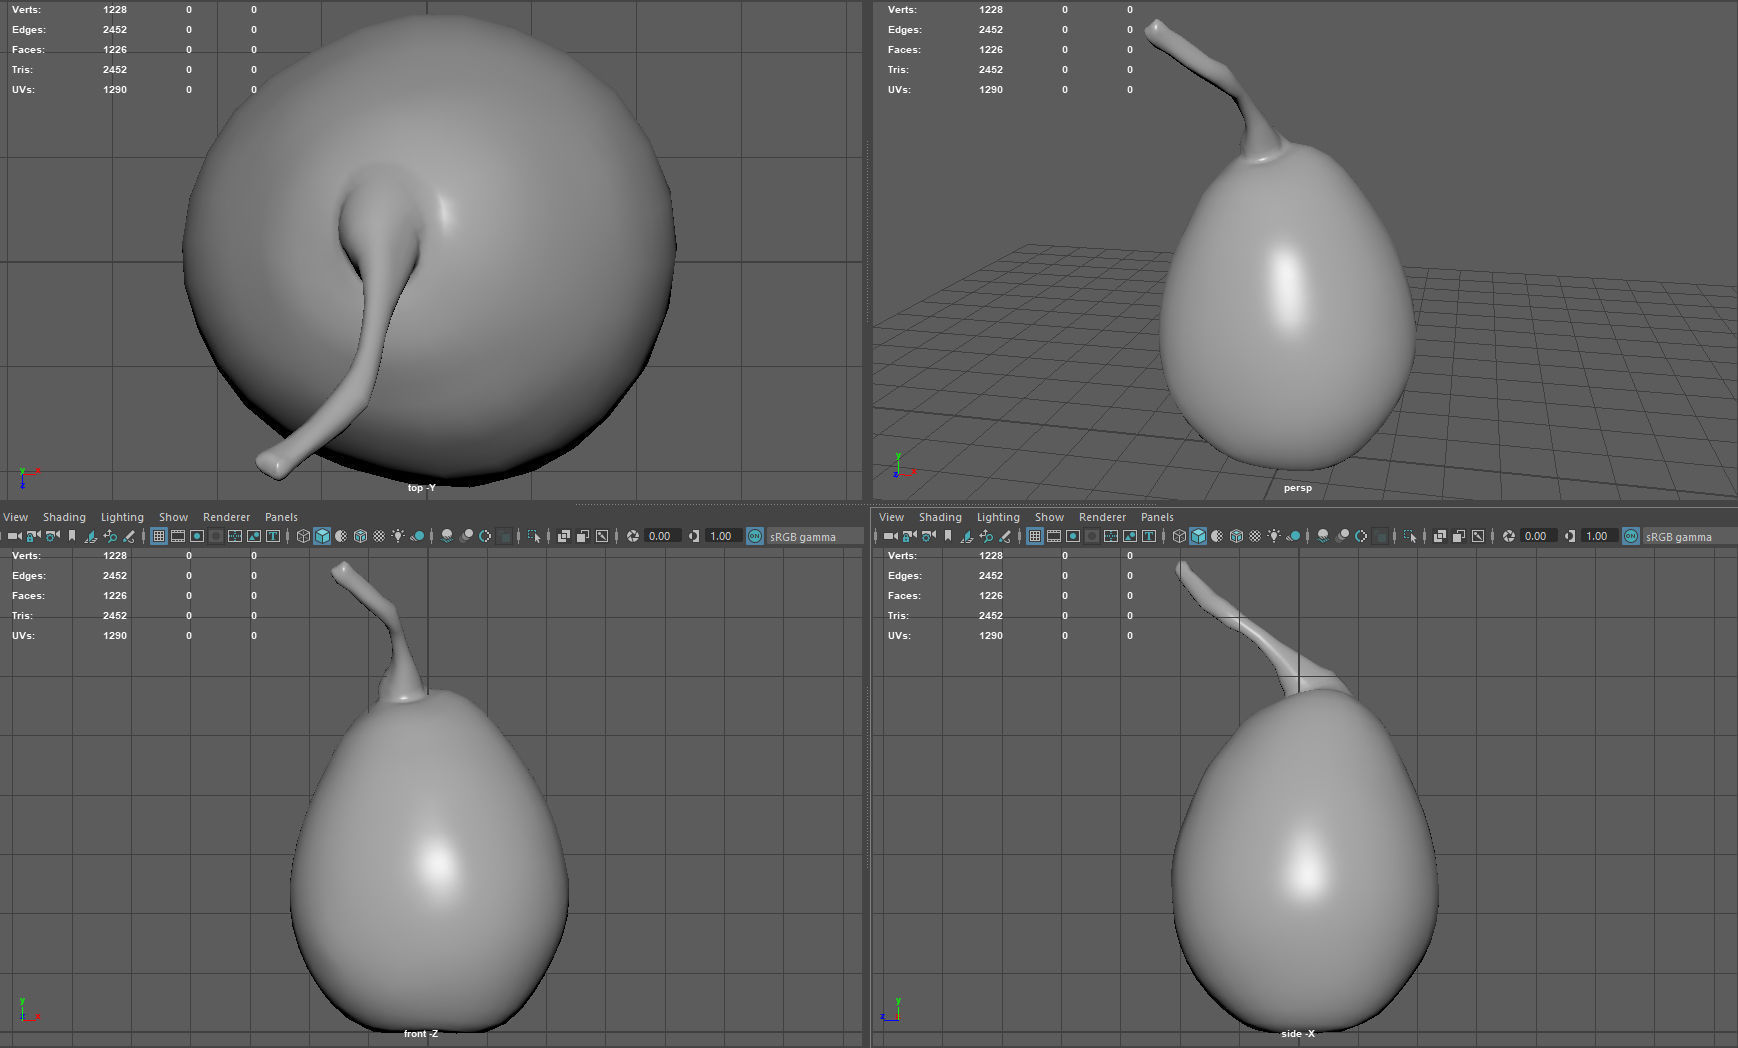
Task: Open Show menu of side panel
Action: pos(1049,517)
